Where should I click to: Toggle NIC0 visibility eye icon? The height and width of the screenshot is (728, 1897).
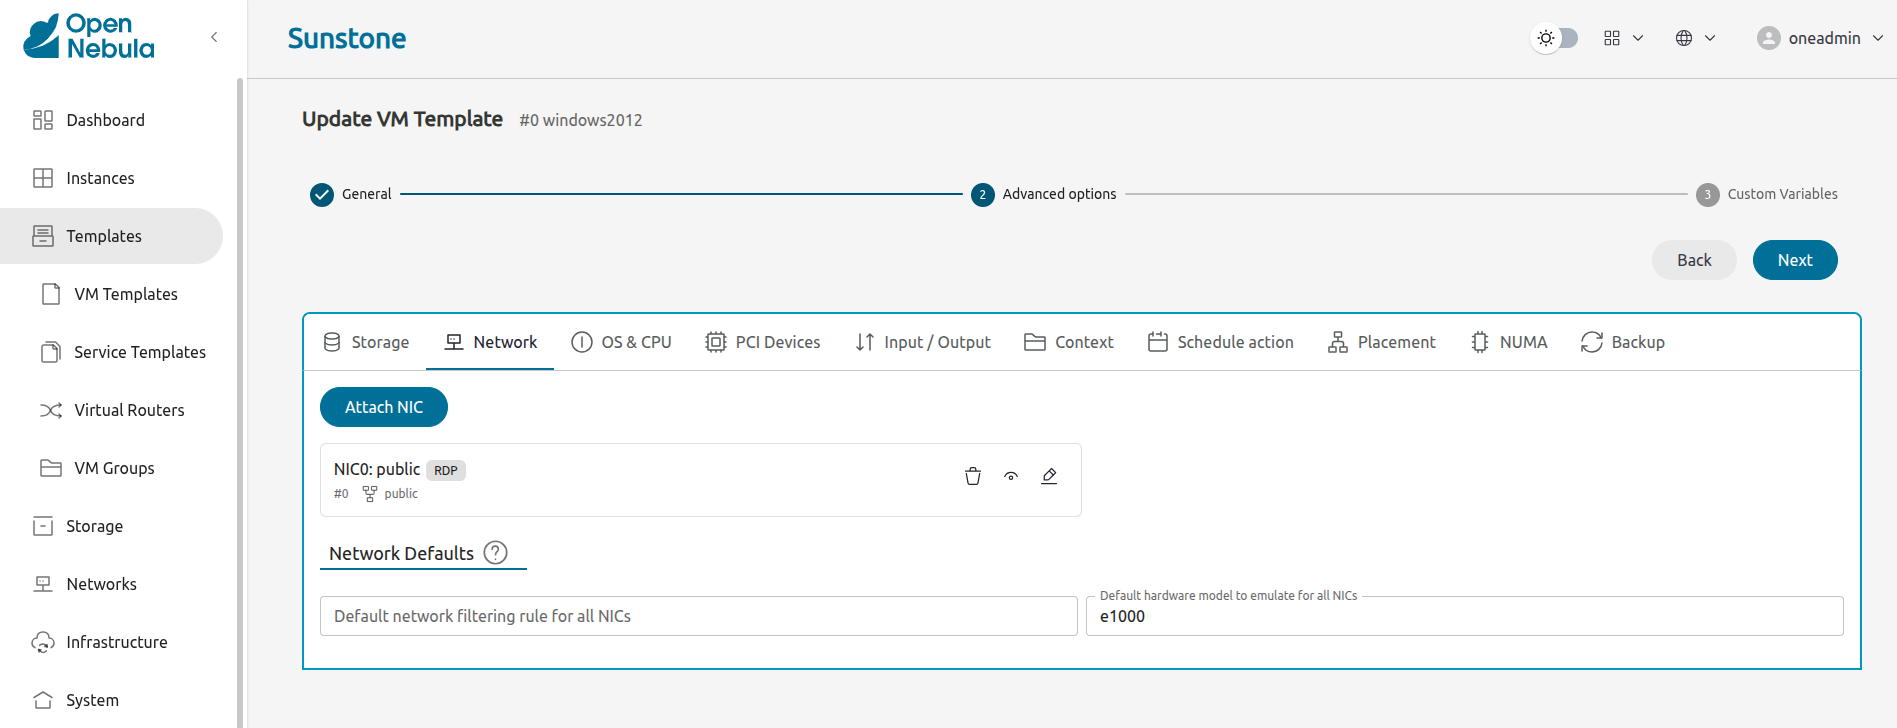(1011, 476)
